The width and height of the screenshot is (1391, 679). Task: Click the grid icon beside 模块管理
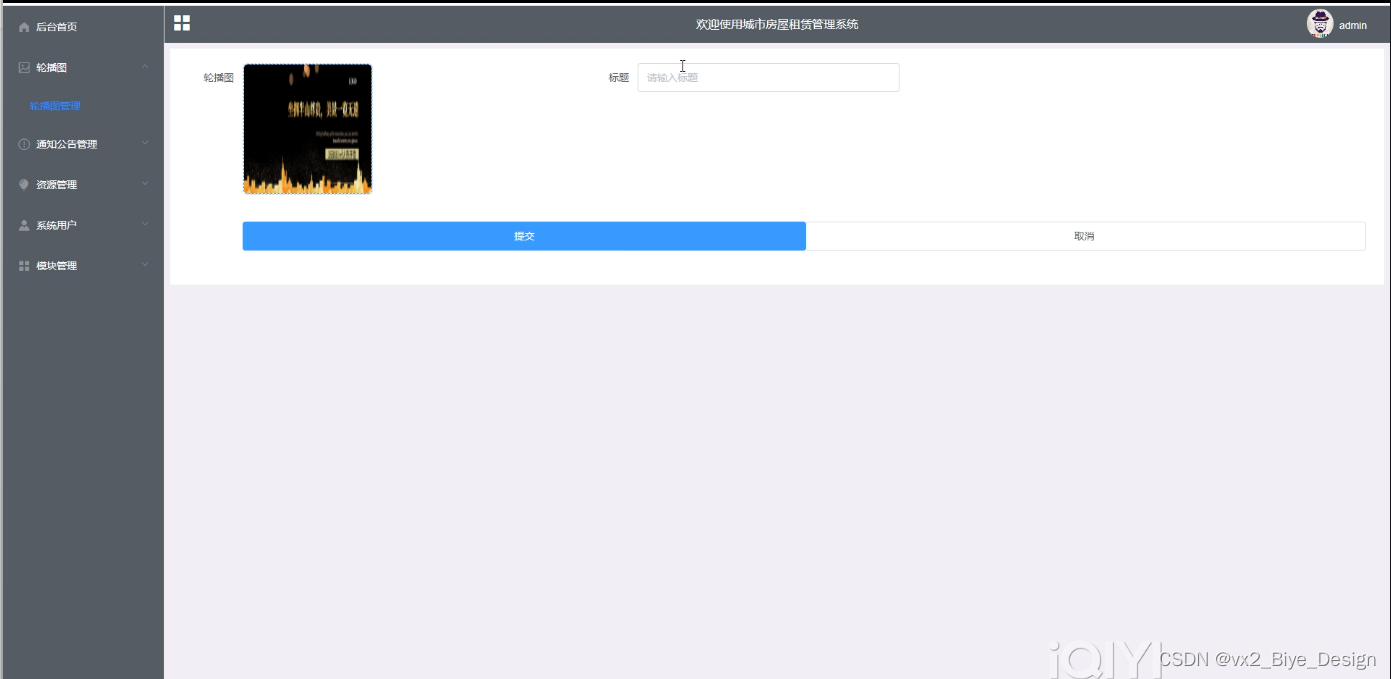24,266
